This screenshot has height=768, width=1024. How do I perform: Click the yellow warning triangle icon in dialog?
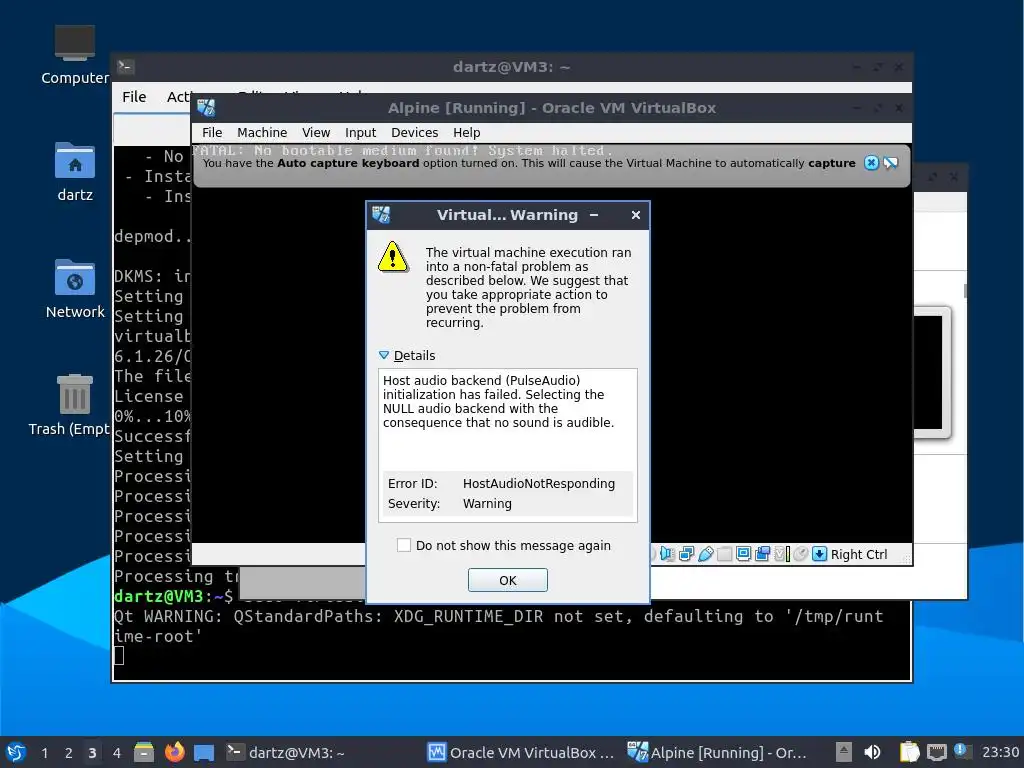coord(393,257)
